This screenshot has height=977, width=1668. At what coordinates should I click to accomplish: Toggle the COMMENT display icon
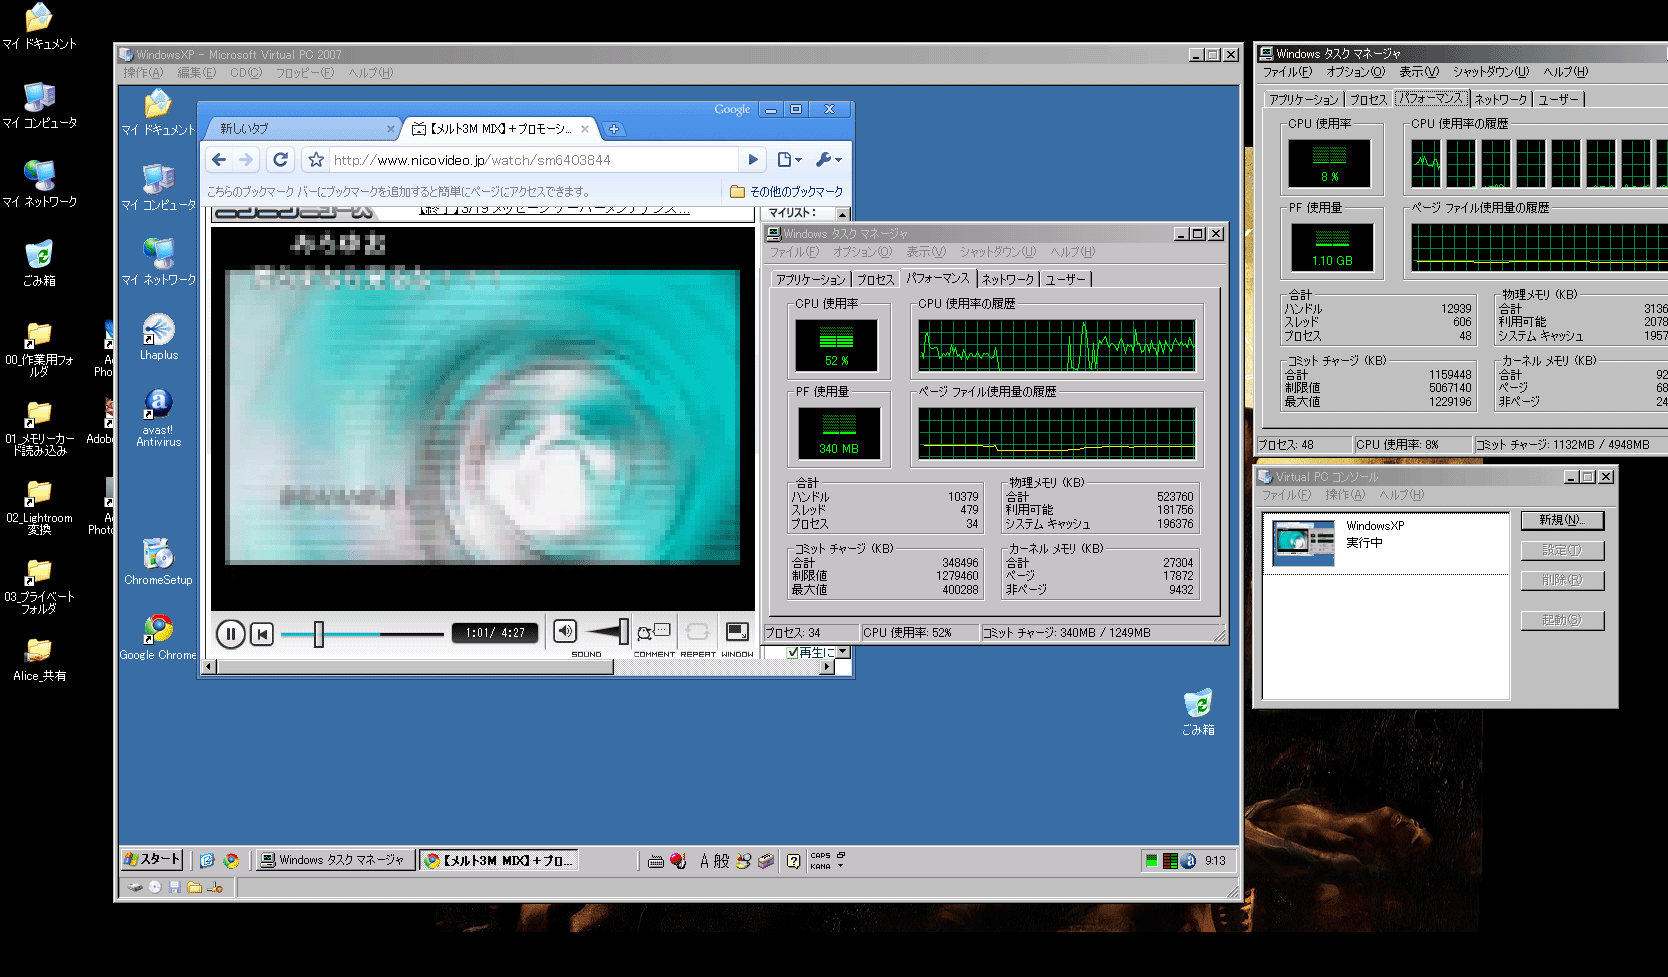click(654, 632)
